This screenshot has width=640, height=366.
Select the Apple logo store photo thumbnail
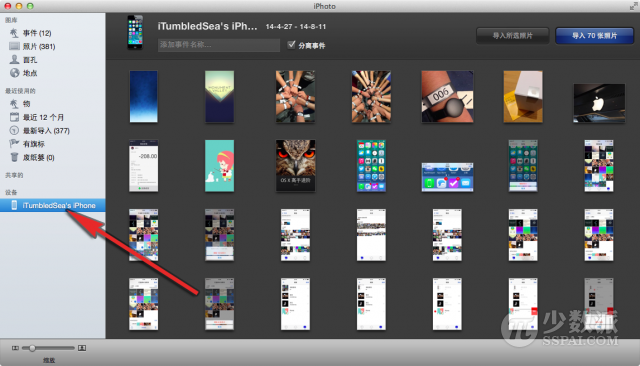click(599, 103)
